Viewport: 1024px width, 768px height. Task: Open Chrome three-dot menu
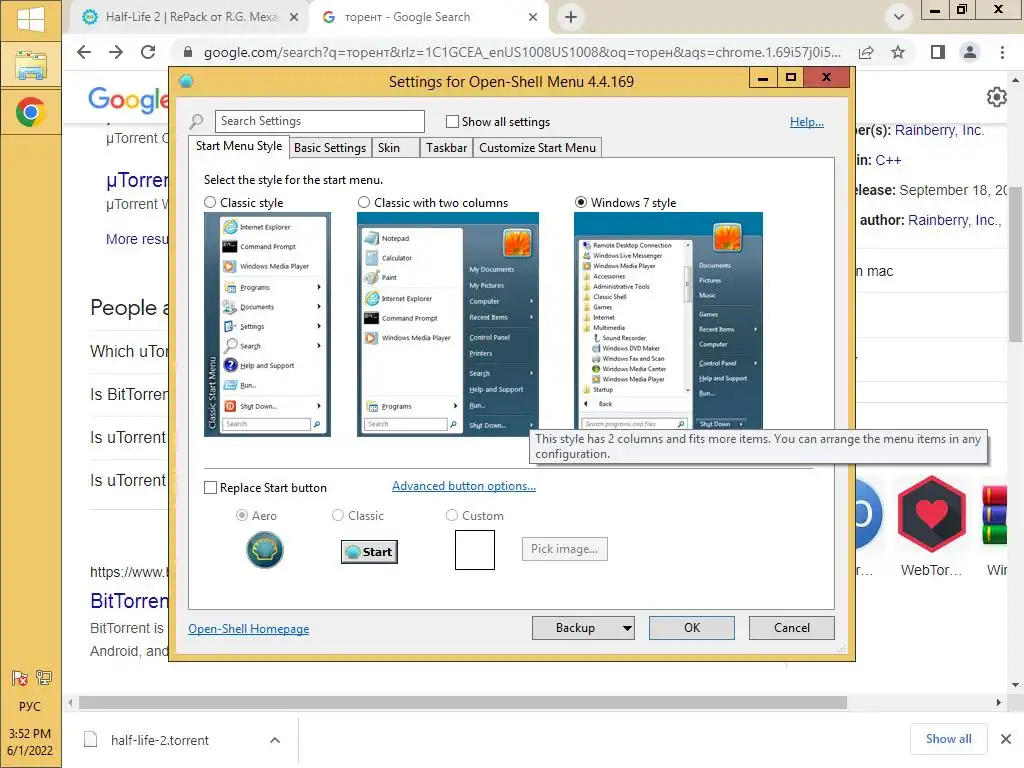[1002, 52]
